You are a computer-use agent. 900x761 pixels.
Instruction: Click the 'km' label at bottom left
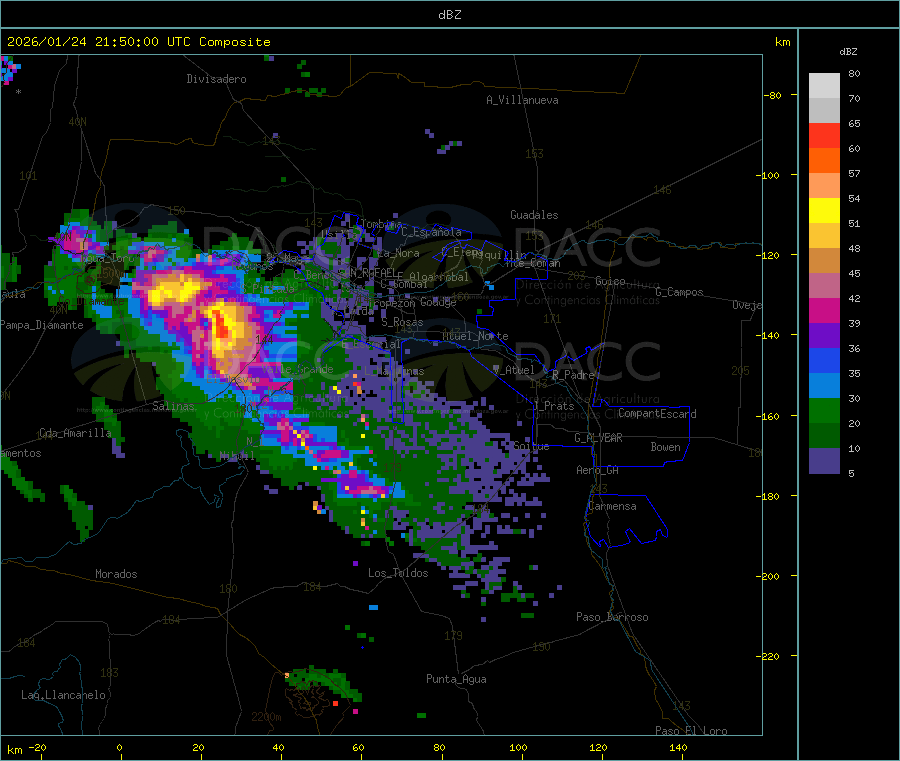click(14, 750)
